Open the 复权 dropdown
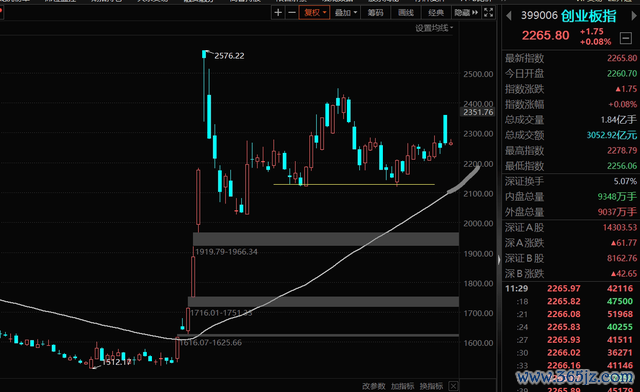 (314, 13)
